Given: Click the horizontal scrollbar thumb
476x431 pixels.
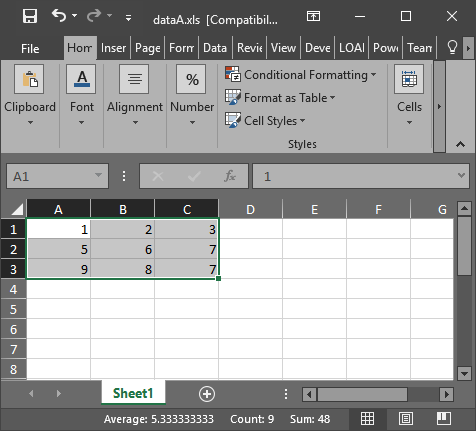Looking at the screenshot, I should coord(362,395).
